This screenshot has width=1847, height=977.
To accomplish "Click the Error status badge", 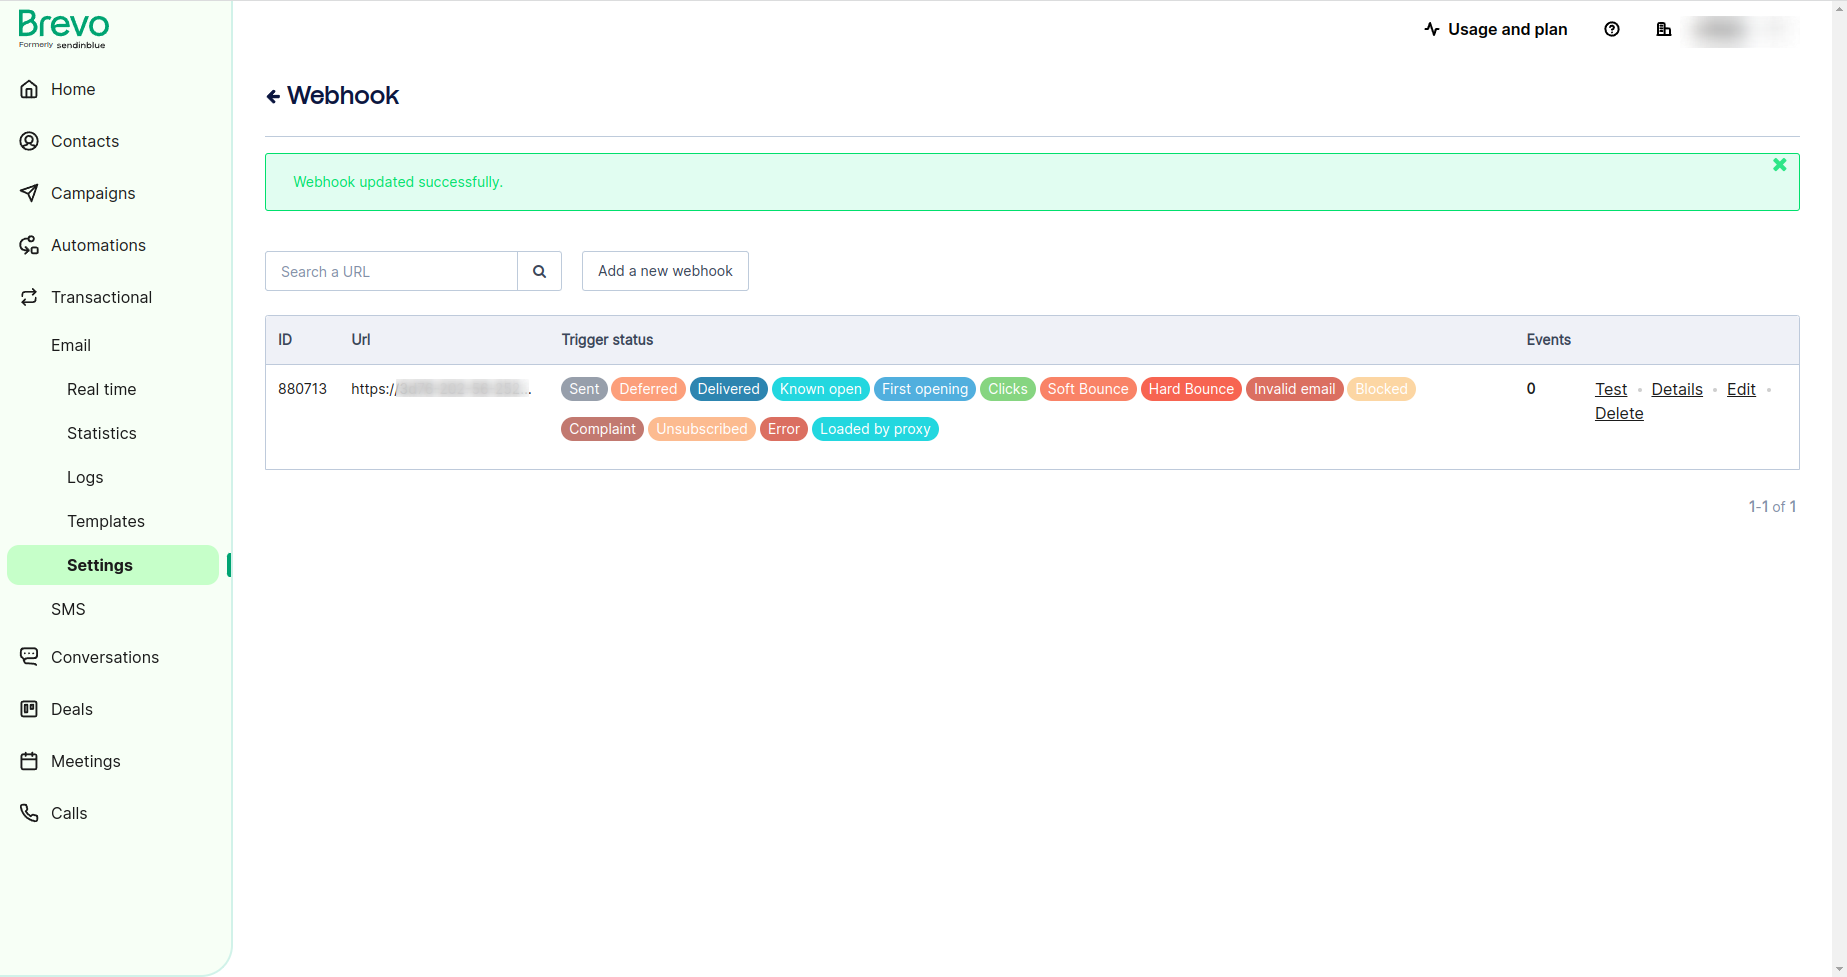I will point(784,429).
